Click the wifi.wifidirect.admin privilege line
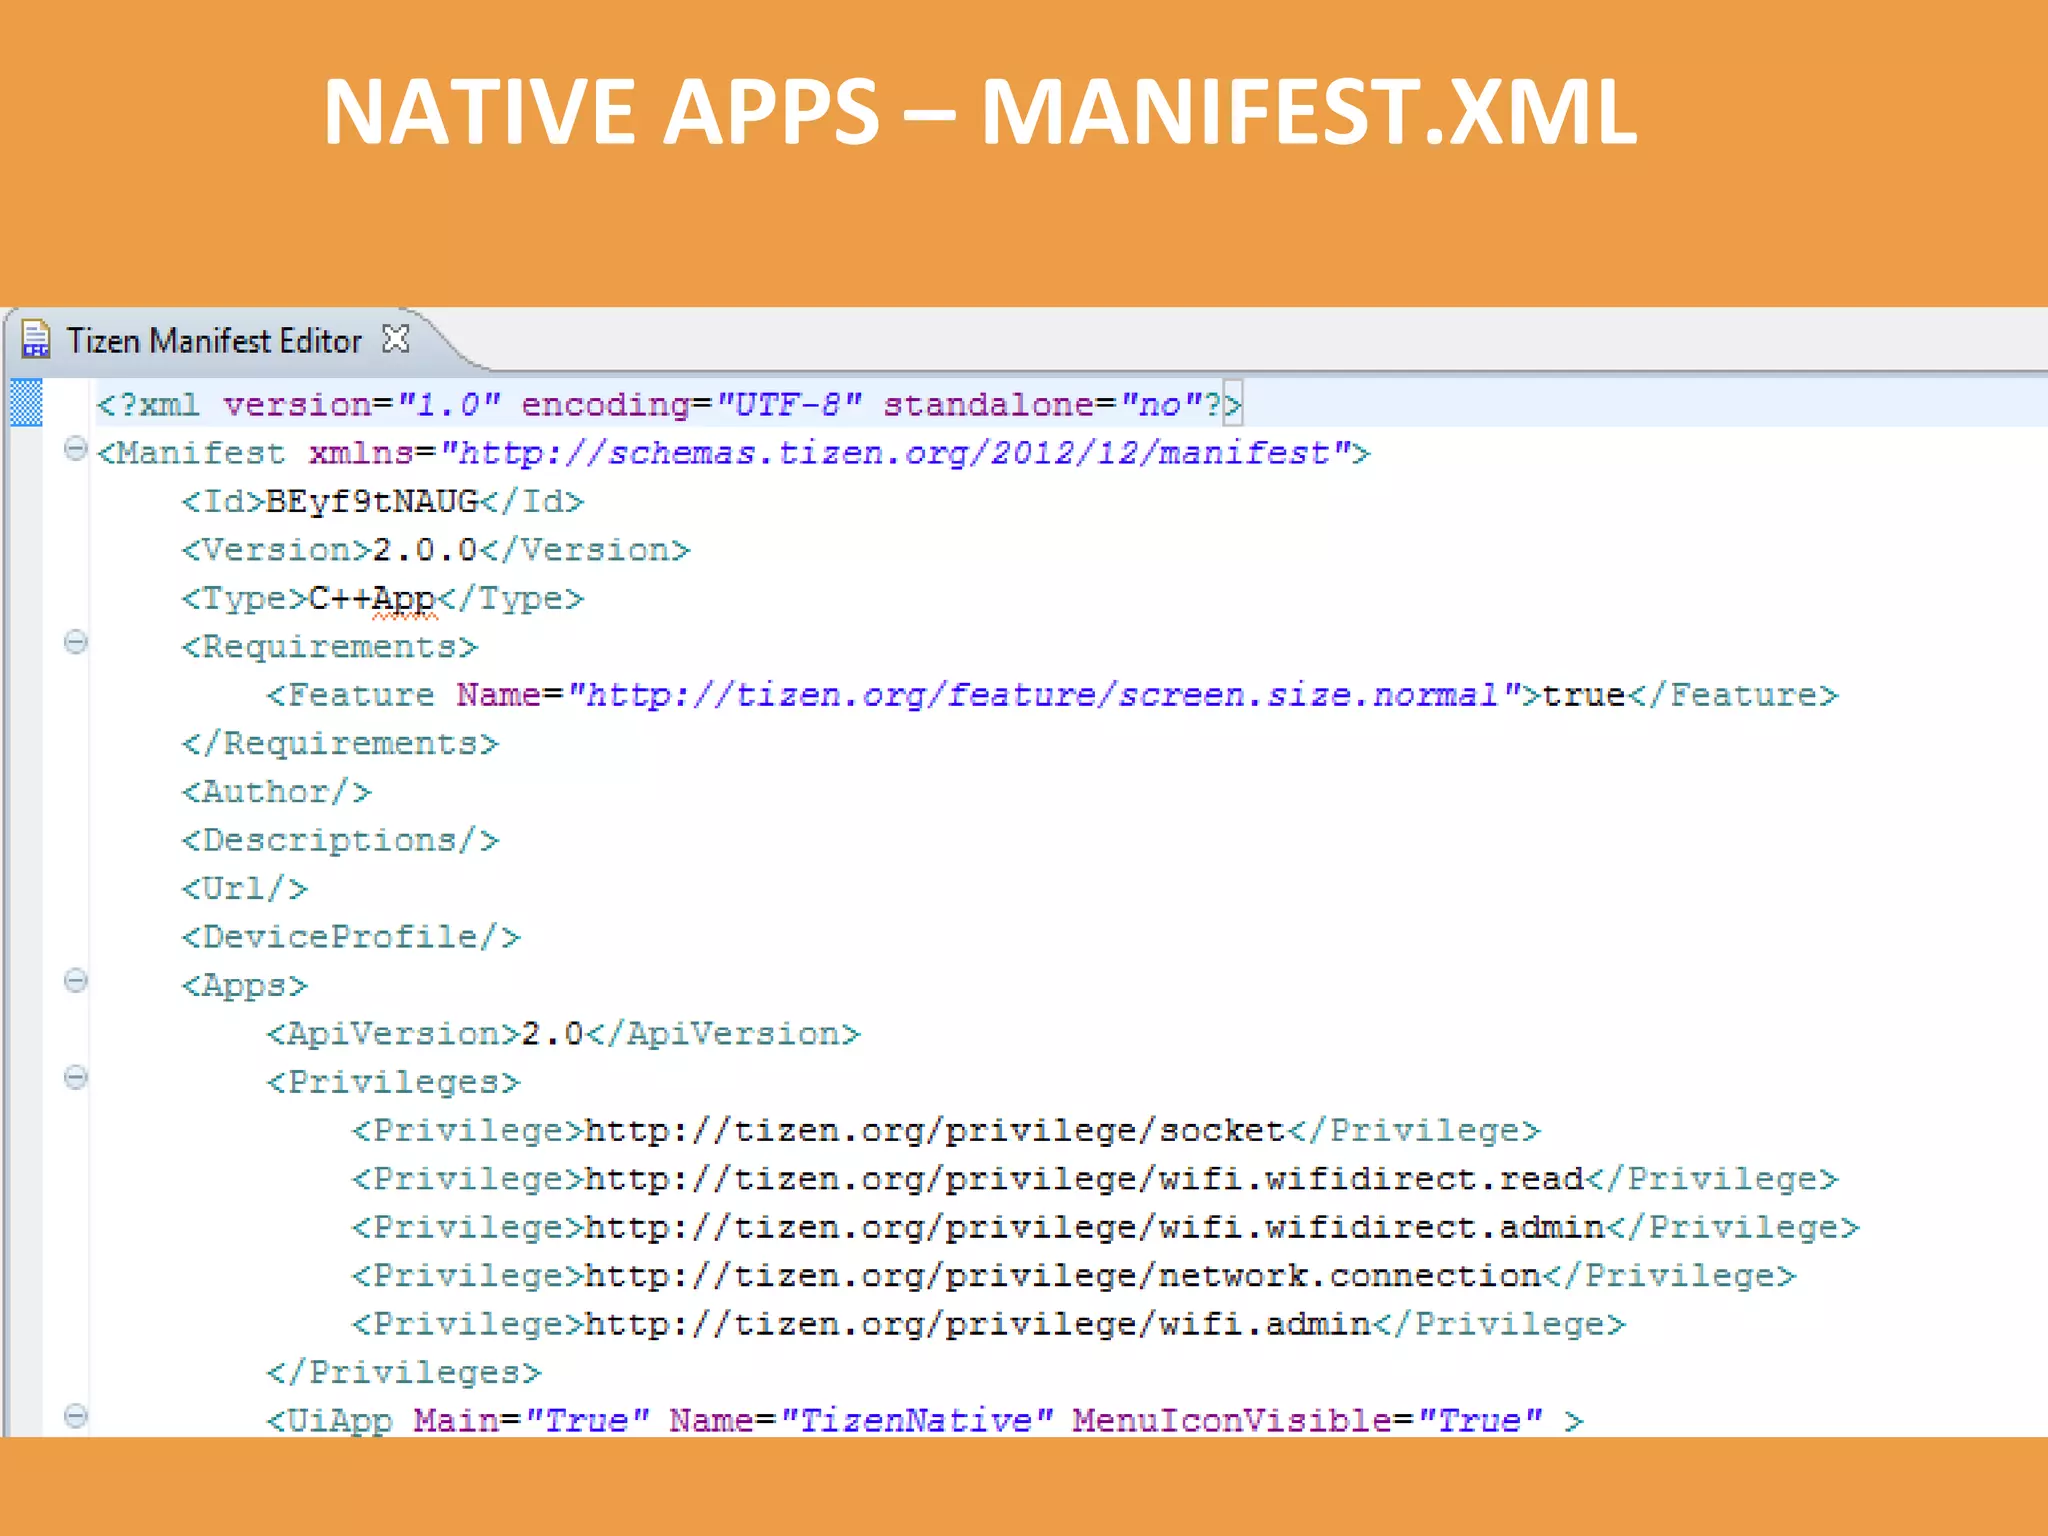The height and width of the screenshot is (1536, 2048). (1106, 1227)
